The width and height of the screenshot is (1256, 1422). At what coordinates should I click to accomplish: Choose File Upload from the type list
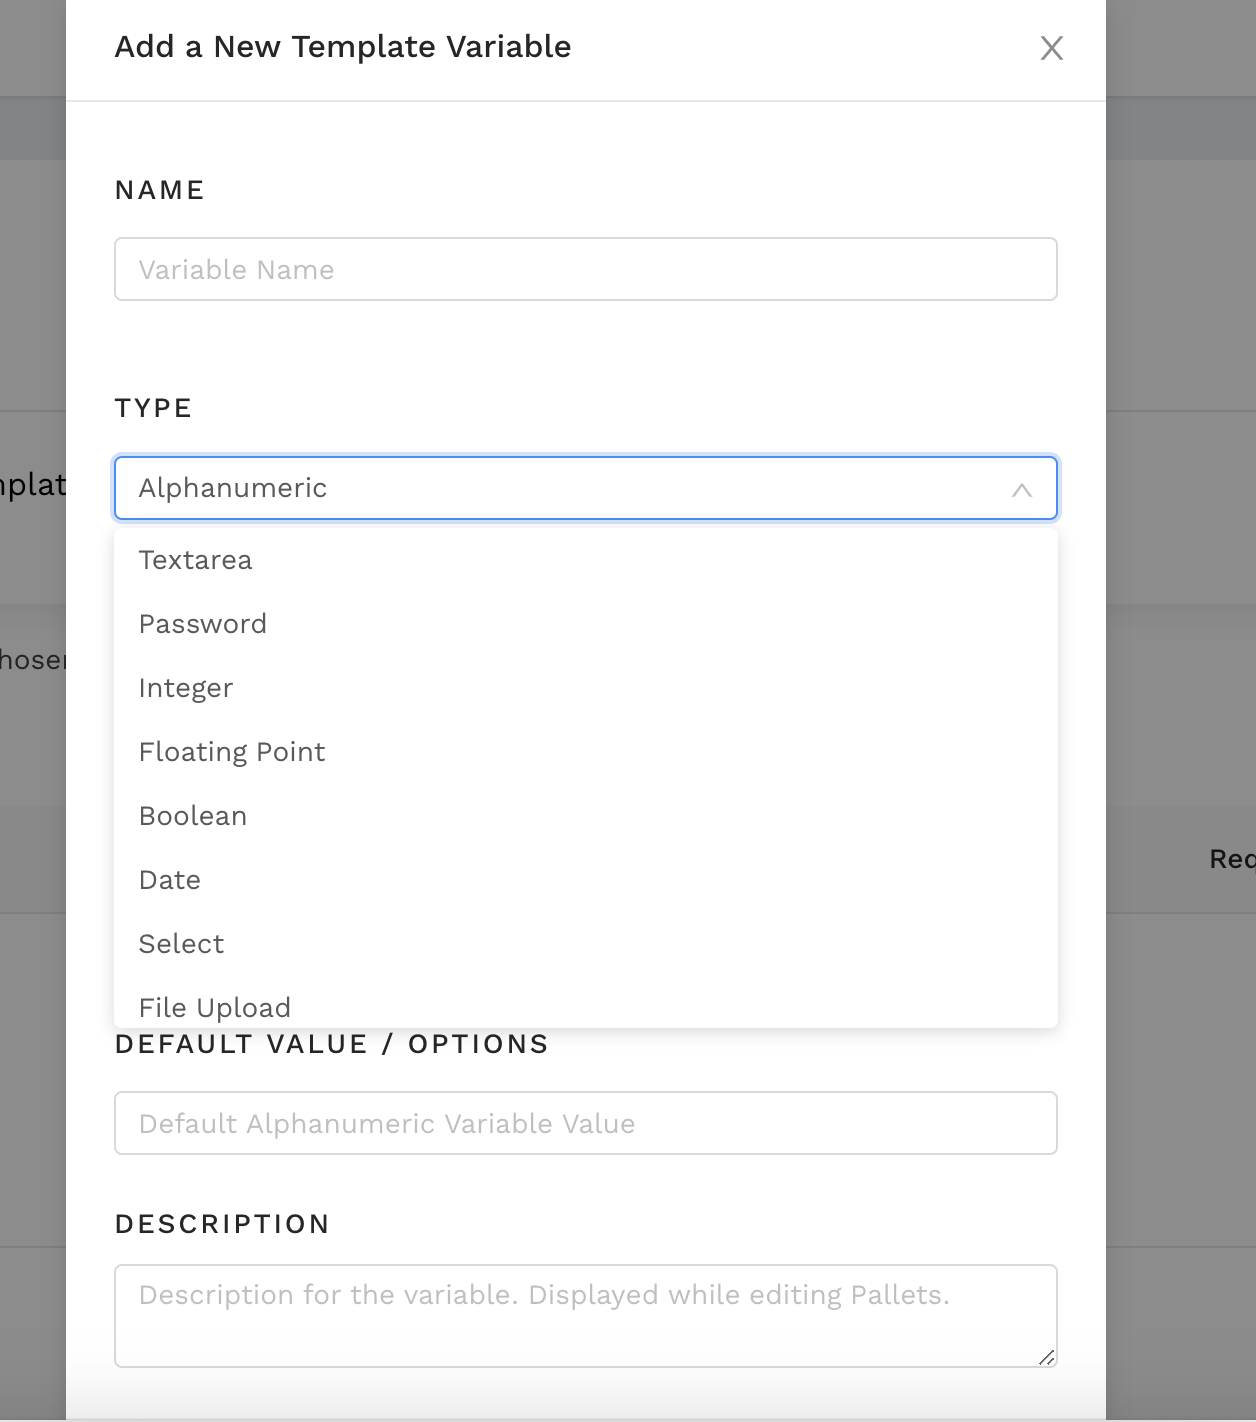pos(215,1007)
